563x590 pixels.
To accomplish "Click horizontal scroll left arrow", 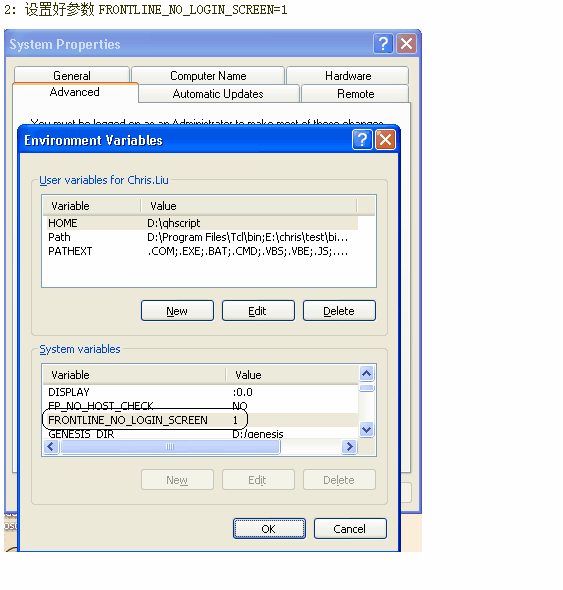I will (51, 447).
